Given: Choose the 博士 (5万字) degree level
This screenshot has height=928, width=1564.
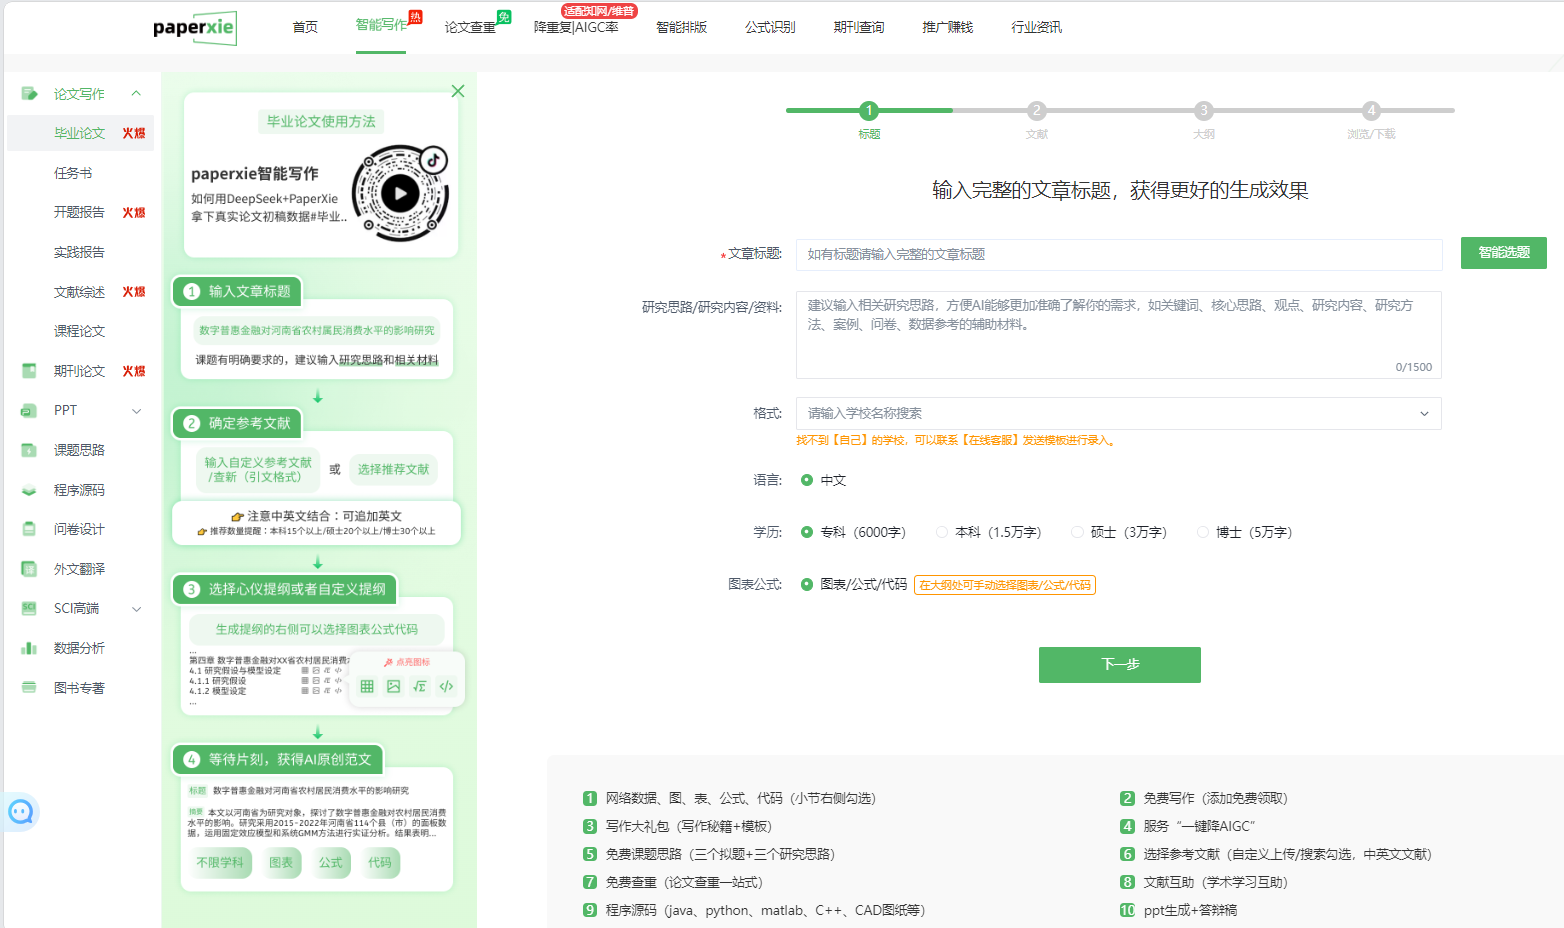Looking at the screenshot, I should [x=1203, y=532].
